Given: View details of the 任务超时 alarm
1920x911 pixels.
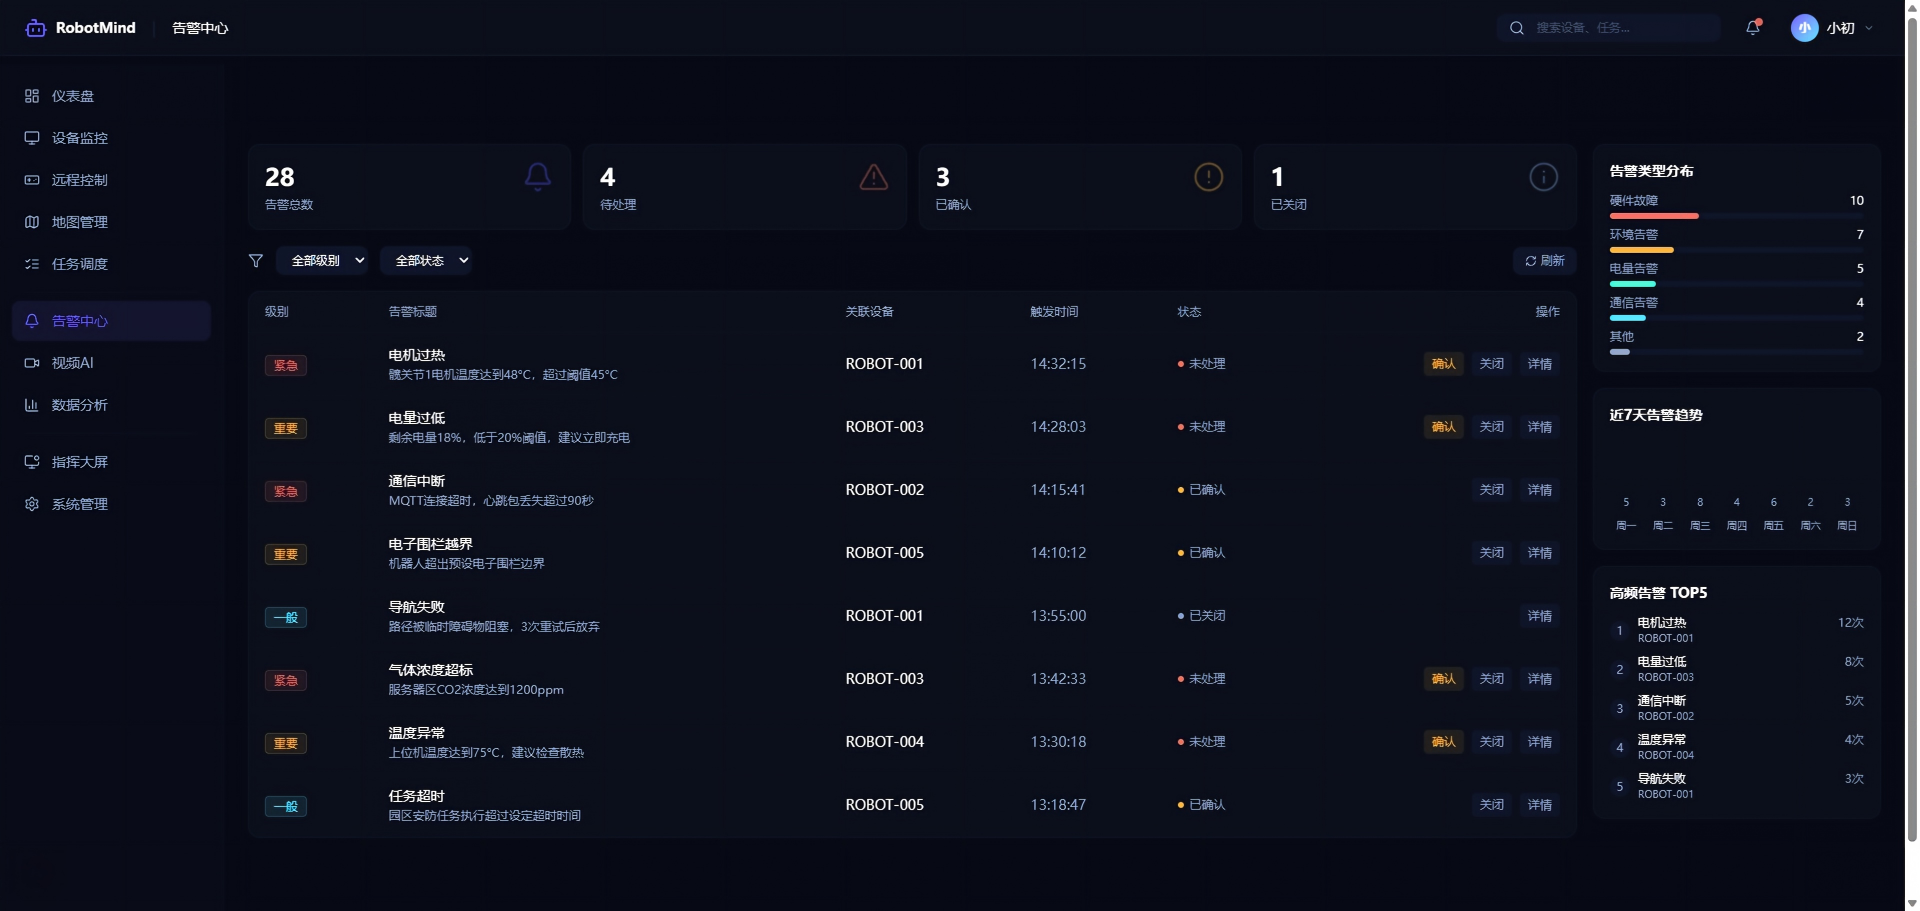Looking at the screenshot, I should 1540,805.
